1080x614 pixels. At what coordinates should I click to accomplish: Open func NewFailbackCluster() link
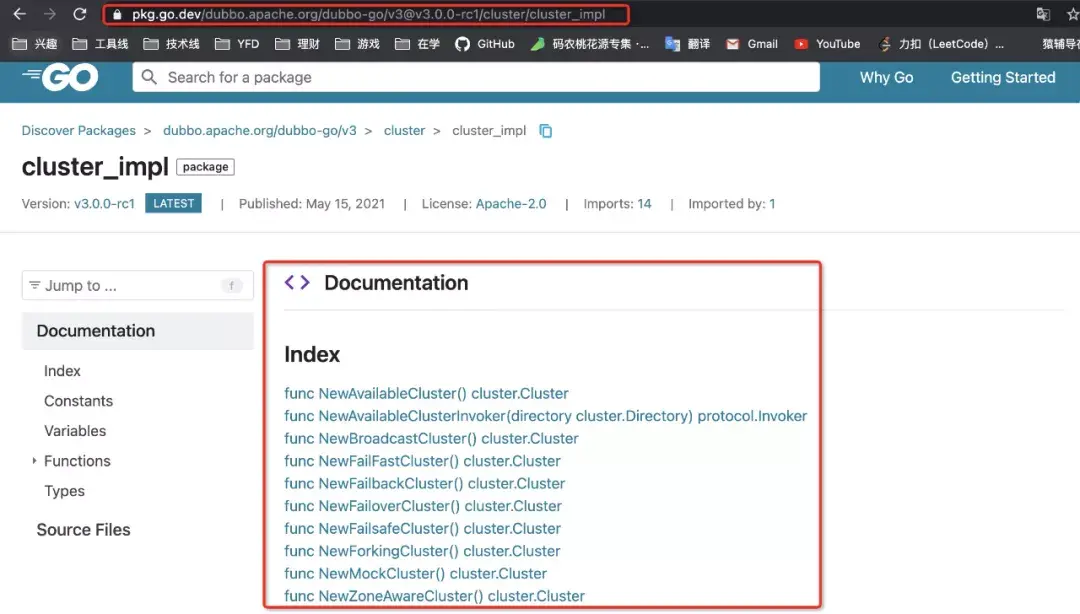click(424, 484)
